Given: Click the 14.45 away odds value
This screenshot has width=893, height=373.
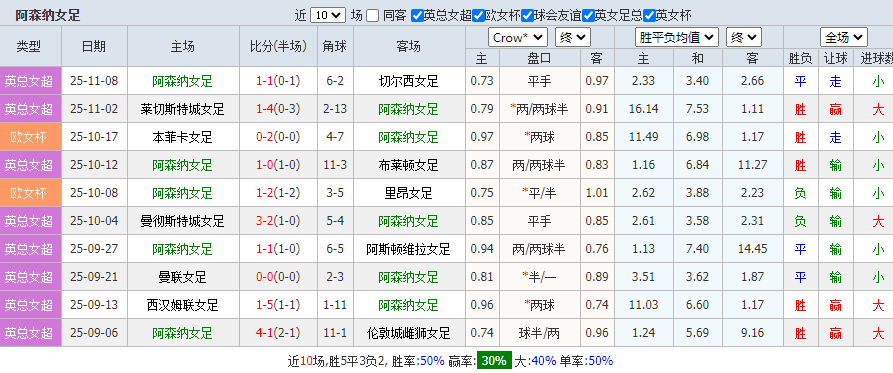Looking at the screenshot, I should click(752, 248).
